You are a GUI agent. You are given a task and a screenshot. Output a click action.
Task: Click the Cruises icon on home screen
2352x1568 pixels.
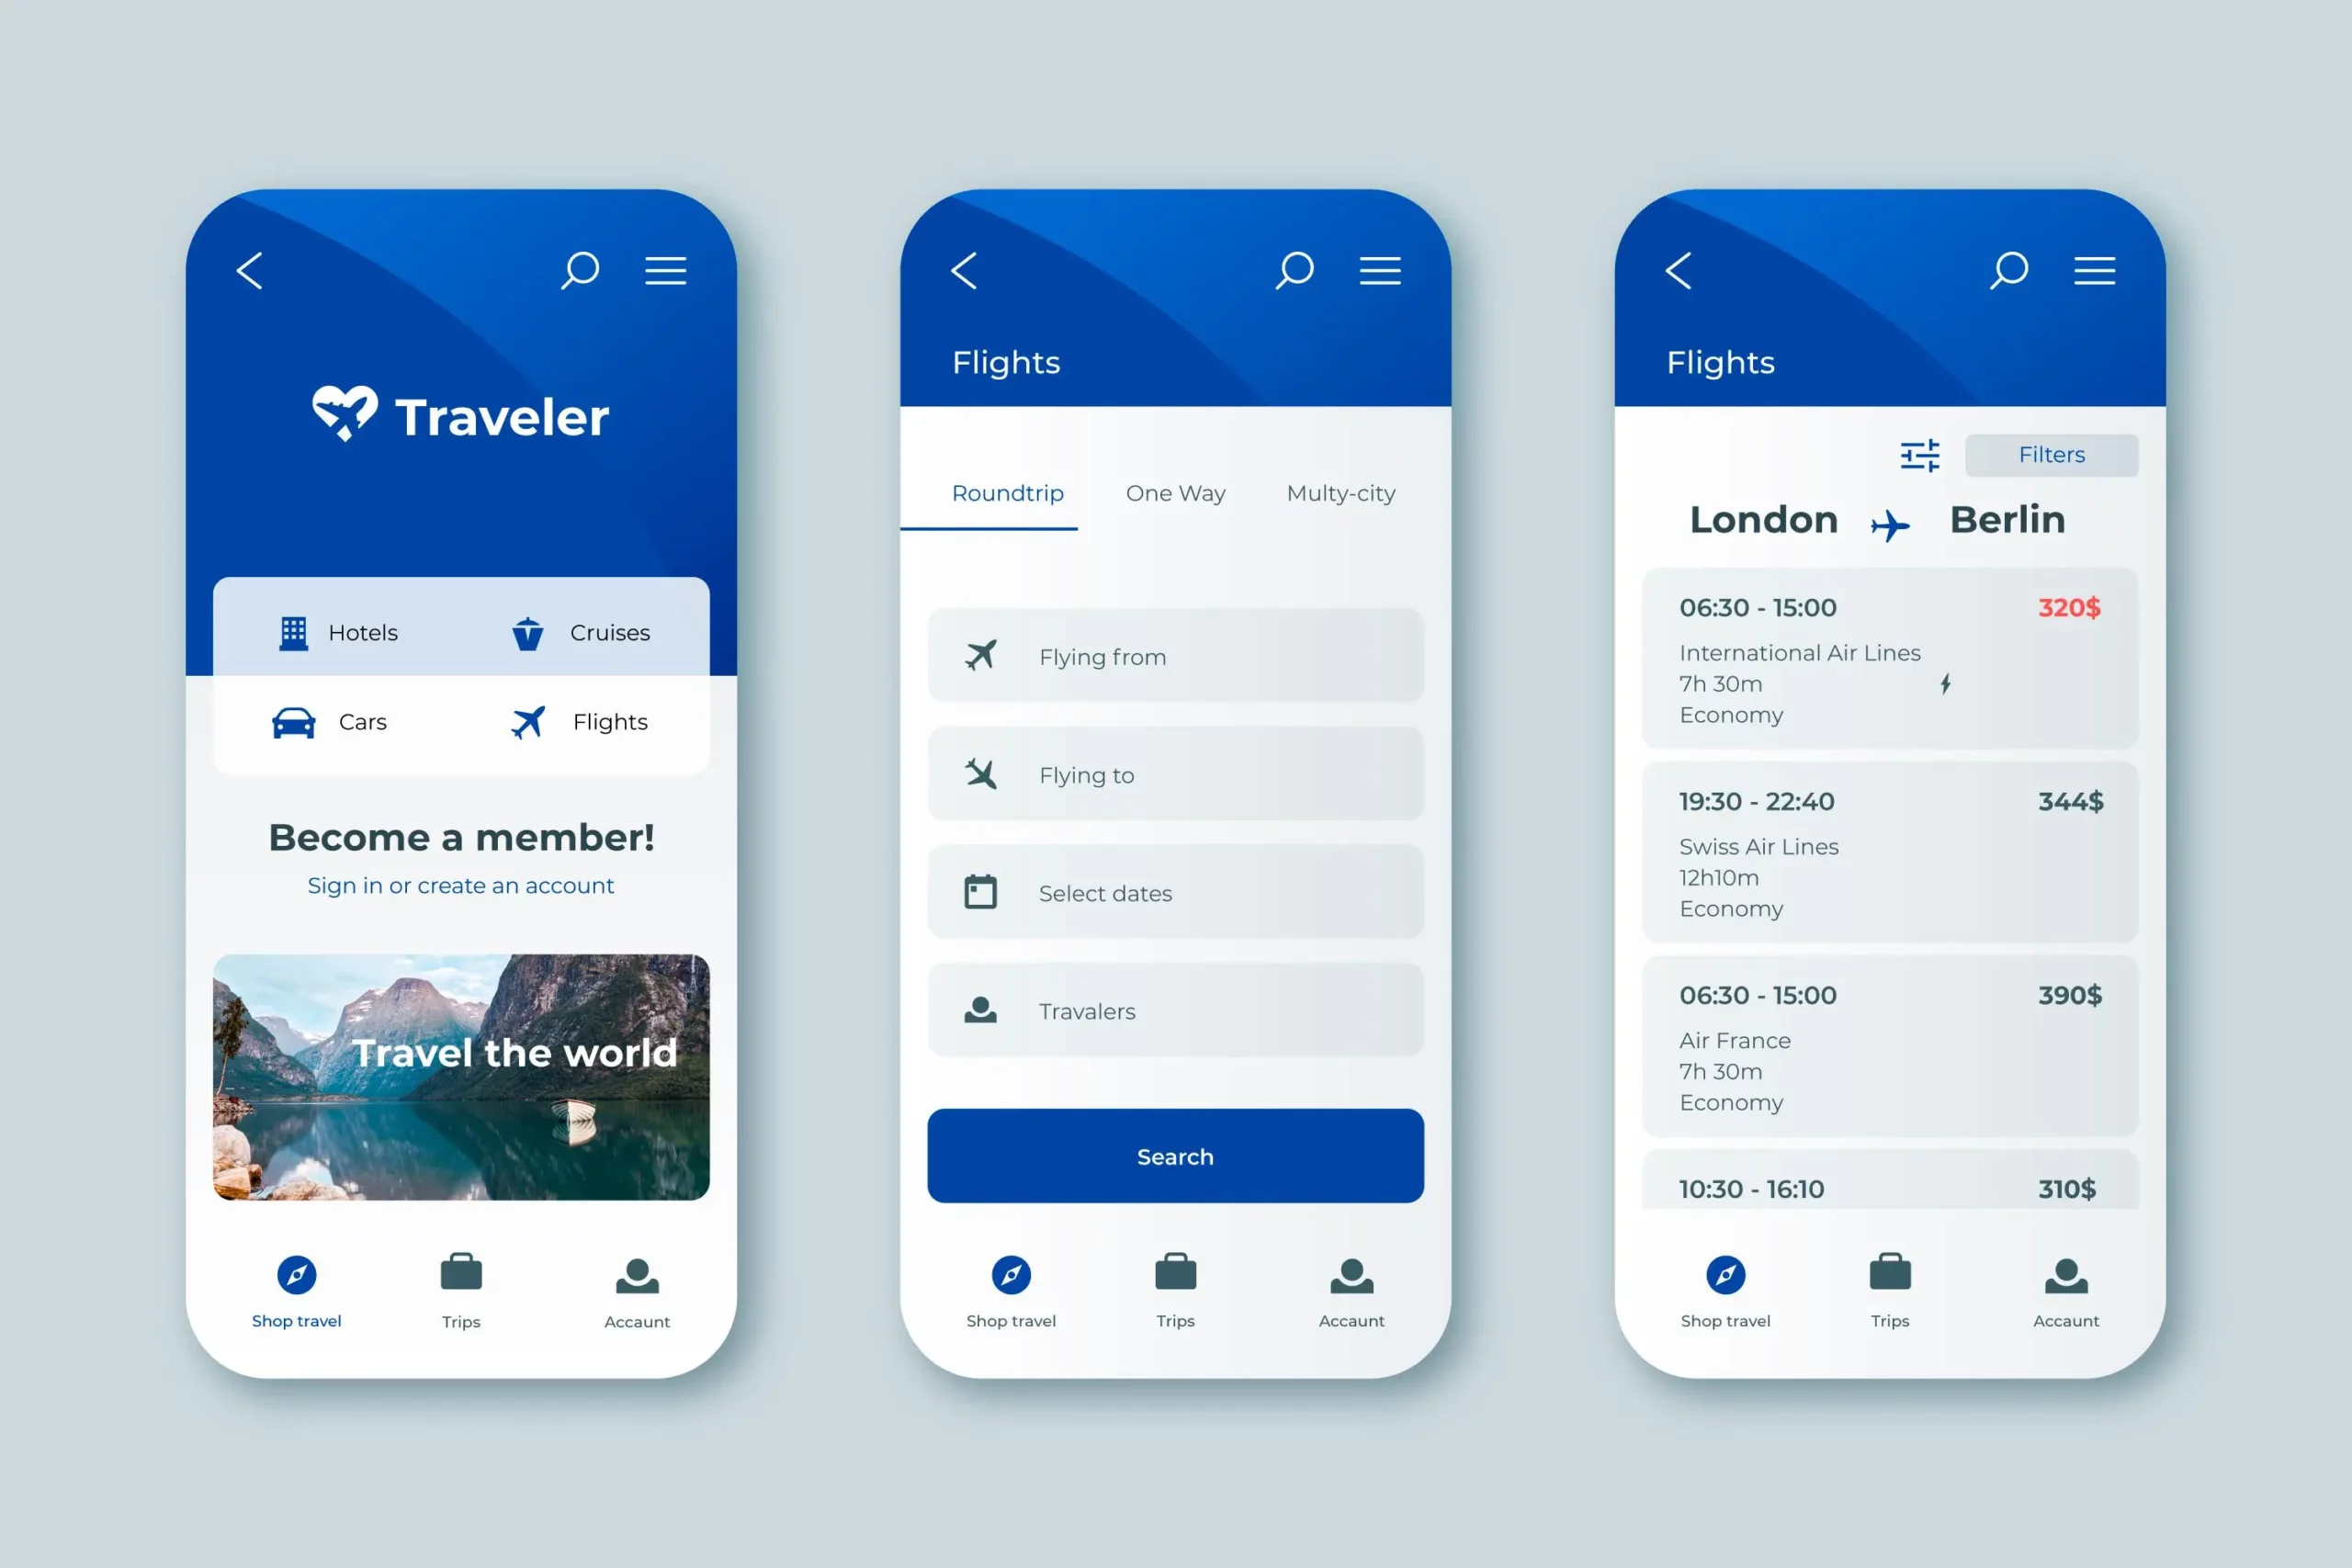coord(528,632)
